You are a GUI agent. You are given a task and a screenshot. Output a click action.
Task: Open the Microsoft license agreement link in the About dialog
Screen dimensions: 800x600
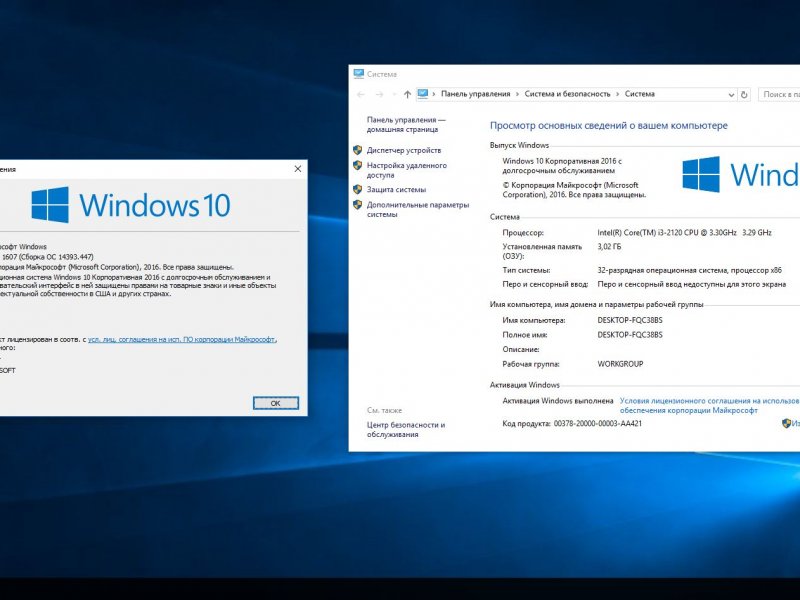(182, 339)
